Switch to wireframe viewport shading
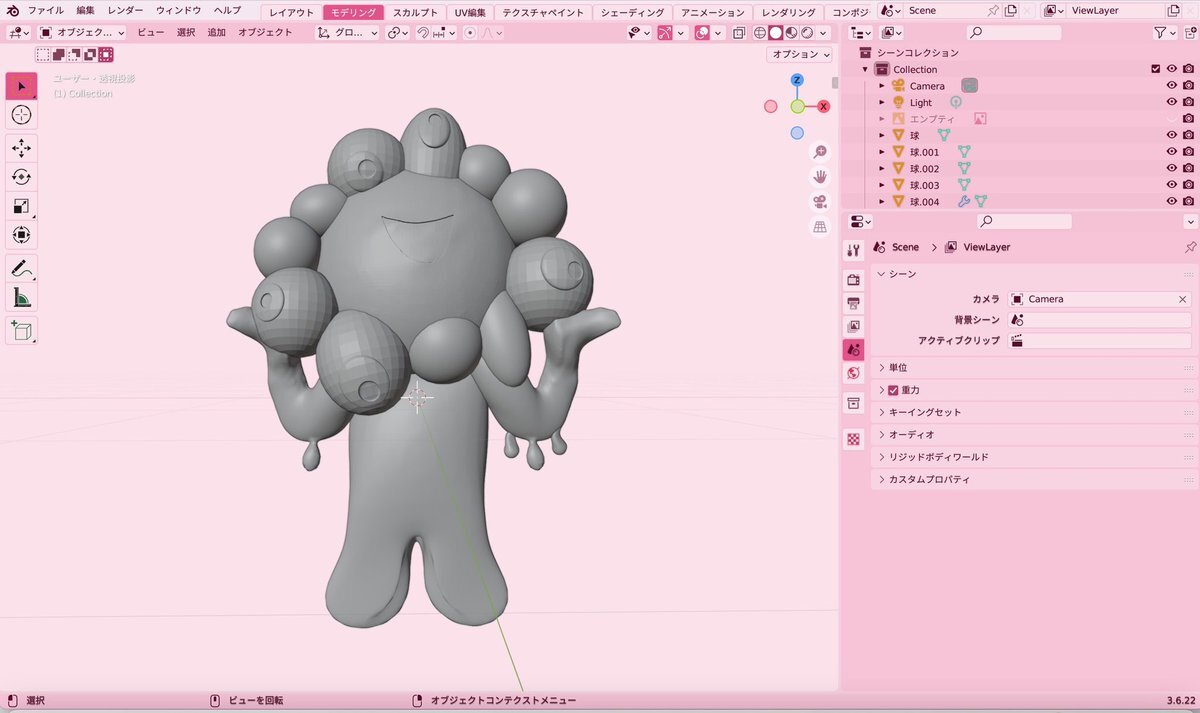 coord(759,33)
